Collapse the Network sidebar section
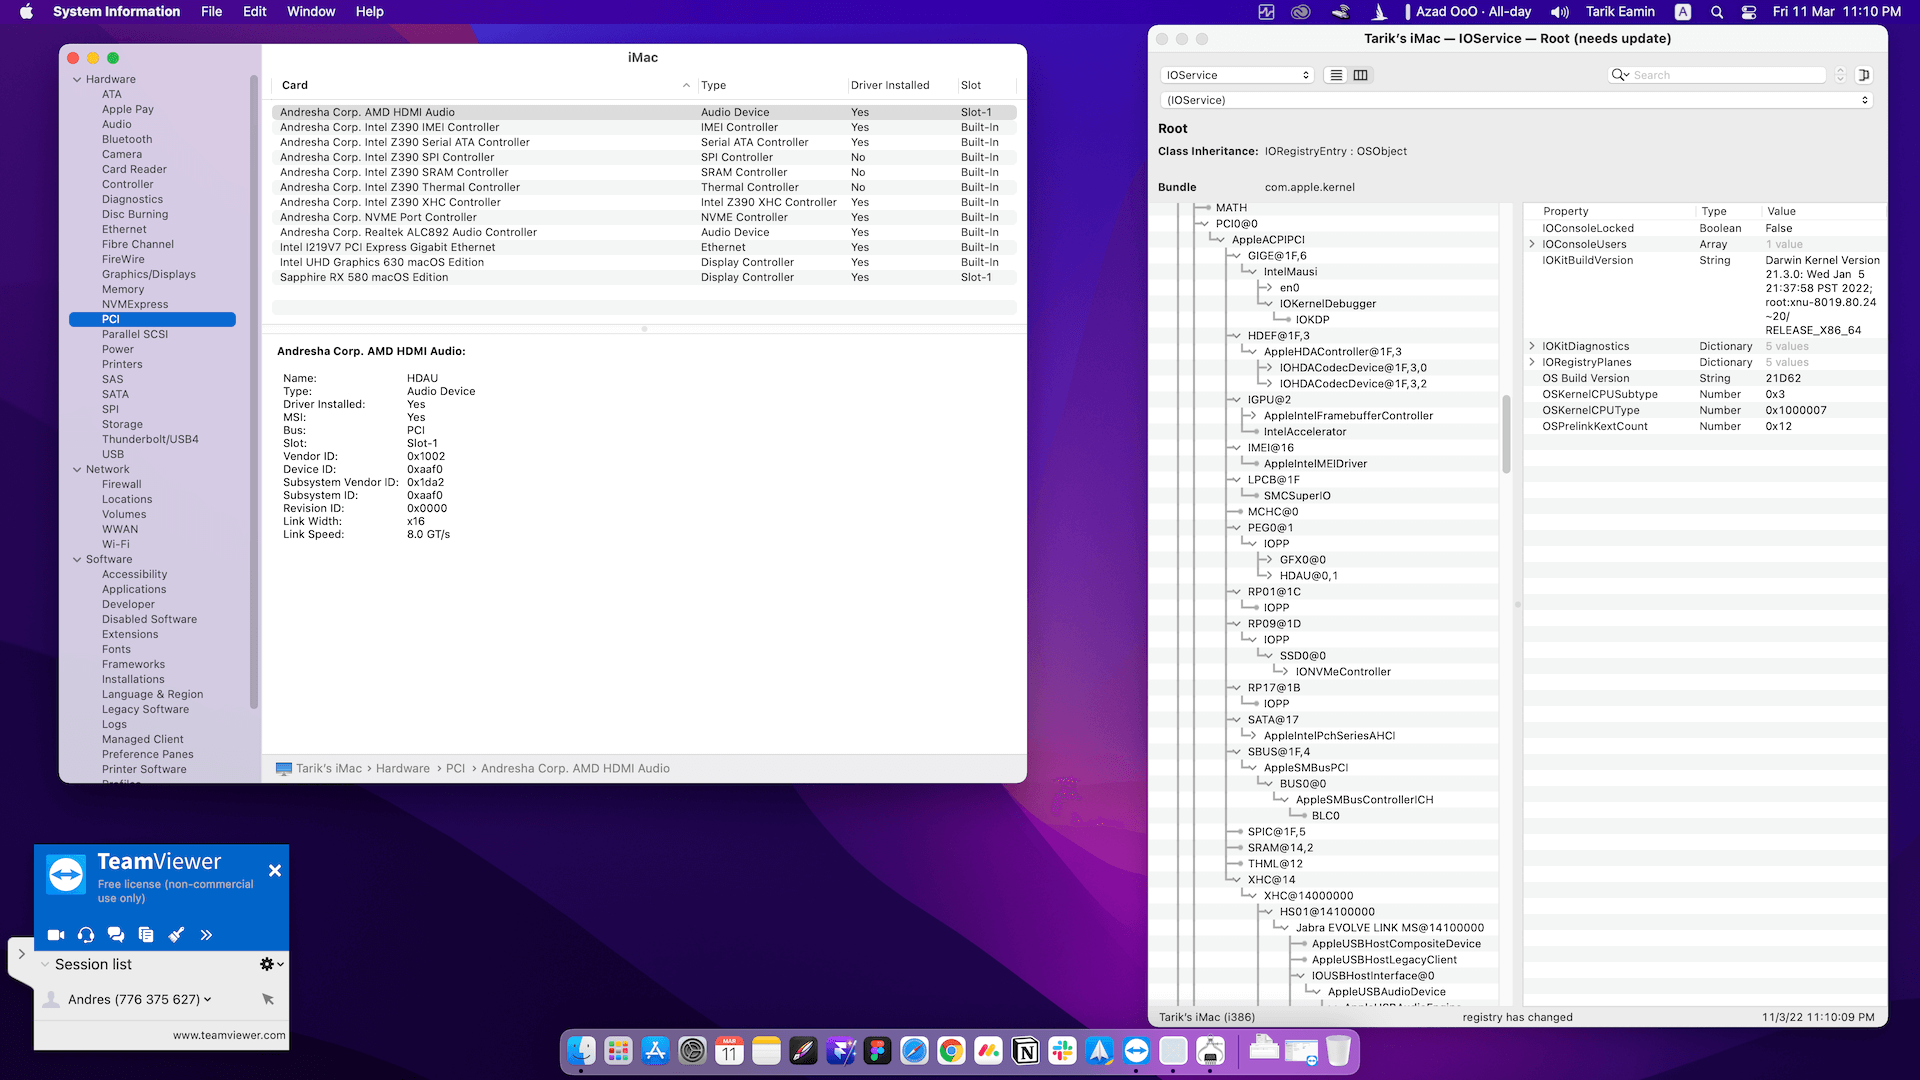Image resolution: width=1920 pixels, height=1080 pixels. pyautogui.click(x=77, y=470)
